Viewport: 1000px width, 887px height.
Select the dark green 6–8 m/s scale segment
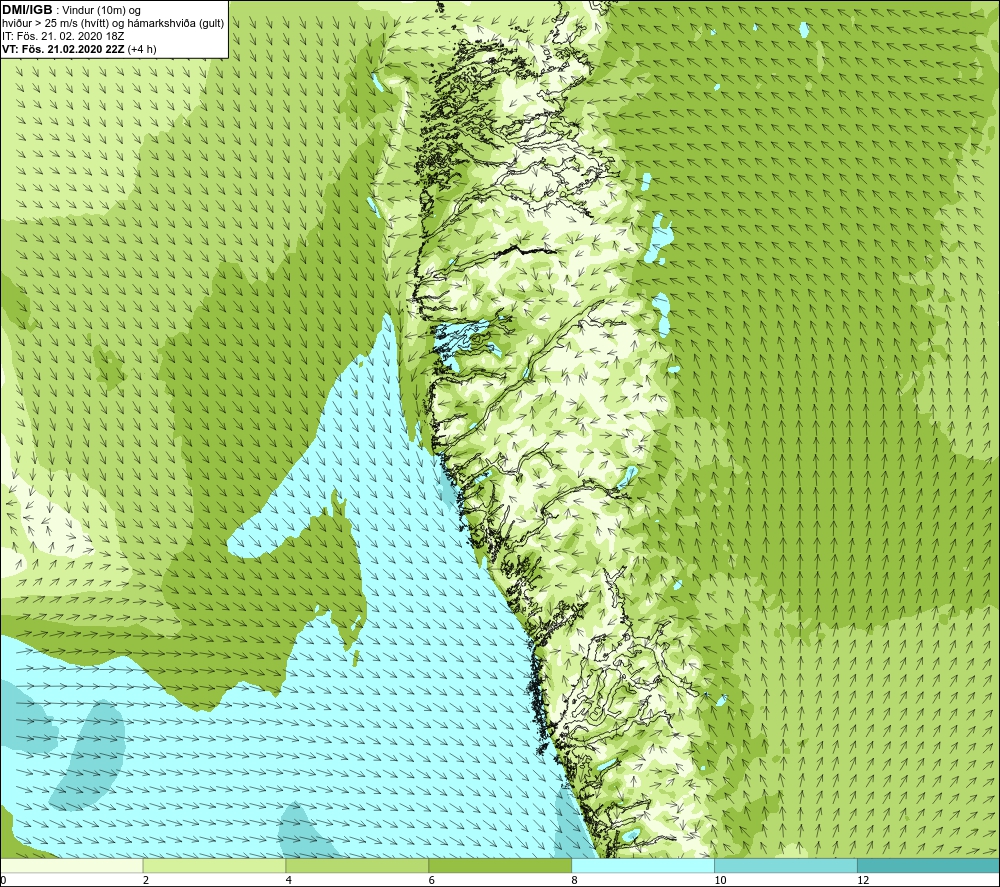click(x=500, y=865)
